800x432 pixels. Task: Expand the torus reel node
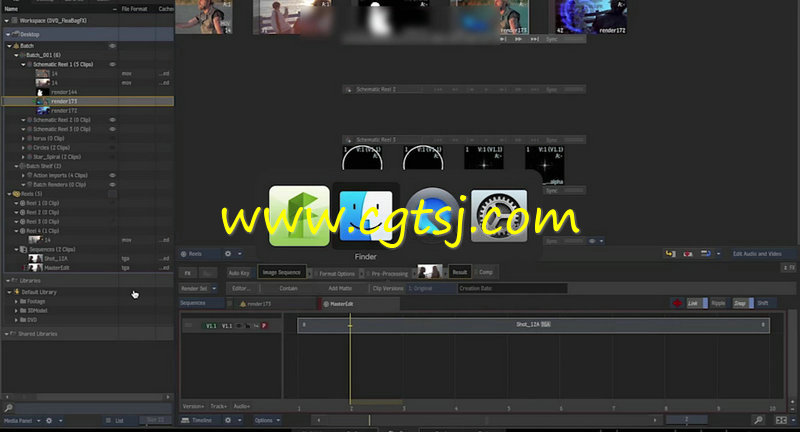pos(23,138)
